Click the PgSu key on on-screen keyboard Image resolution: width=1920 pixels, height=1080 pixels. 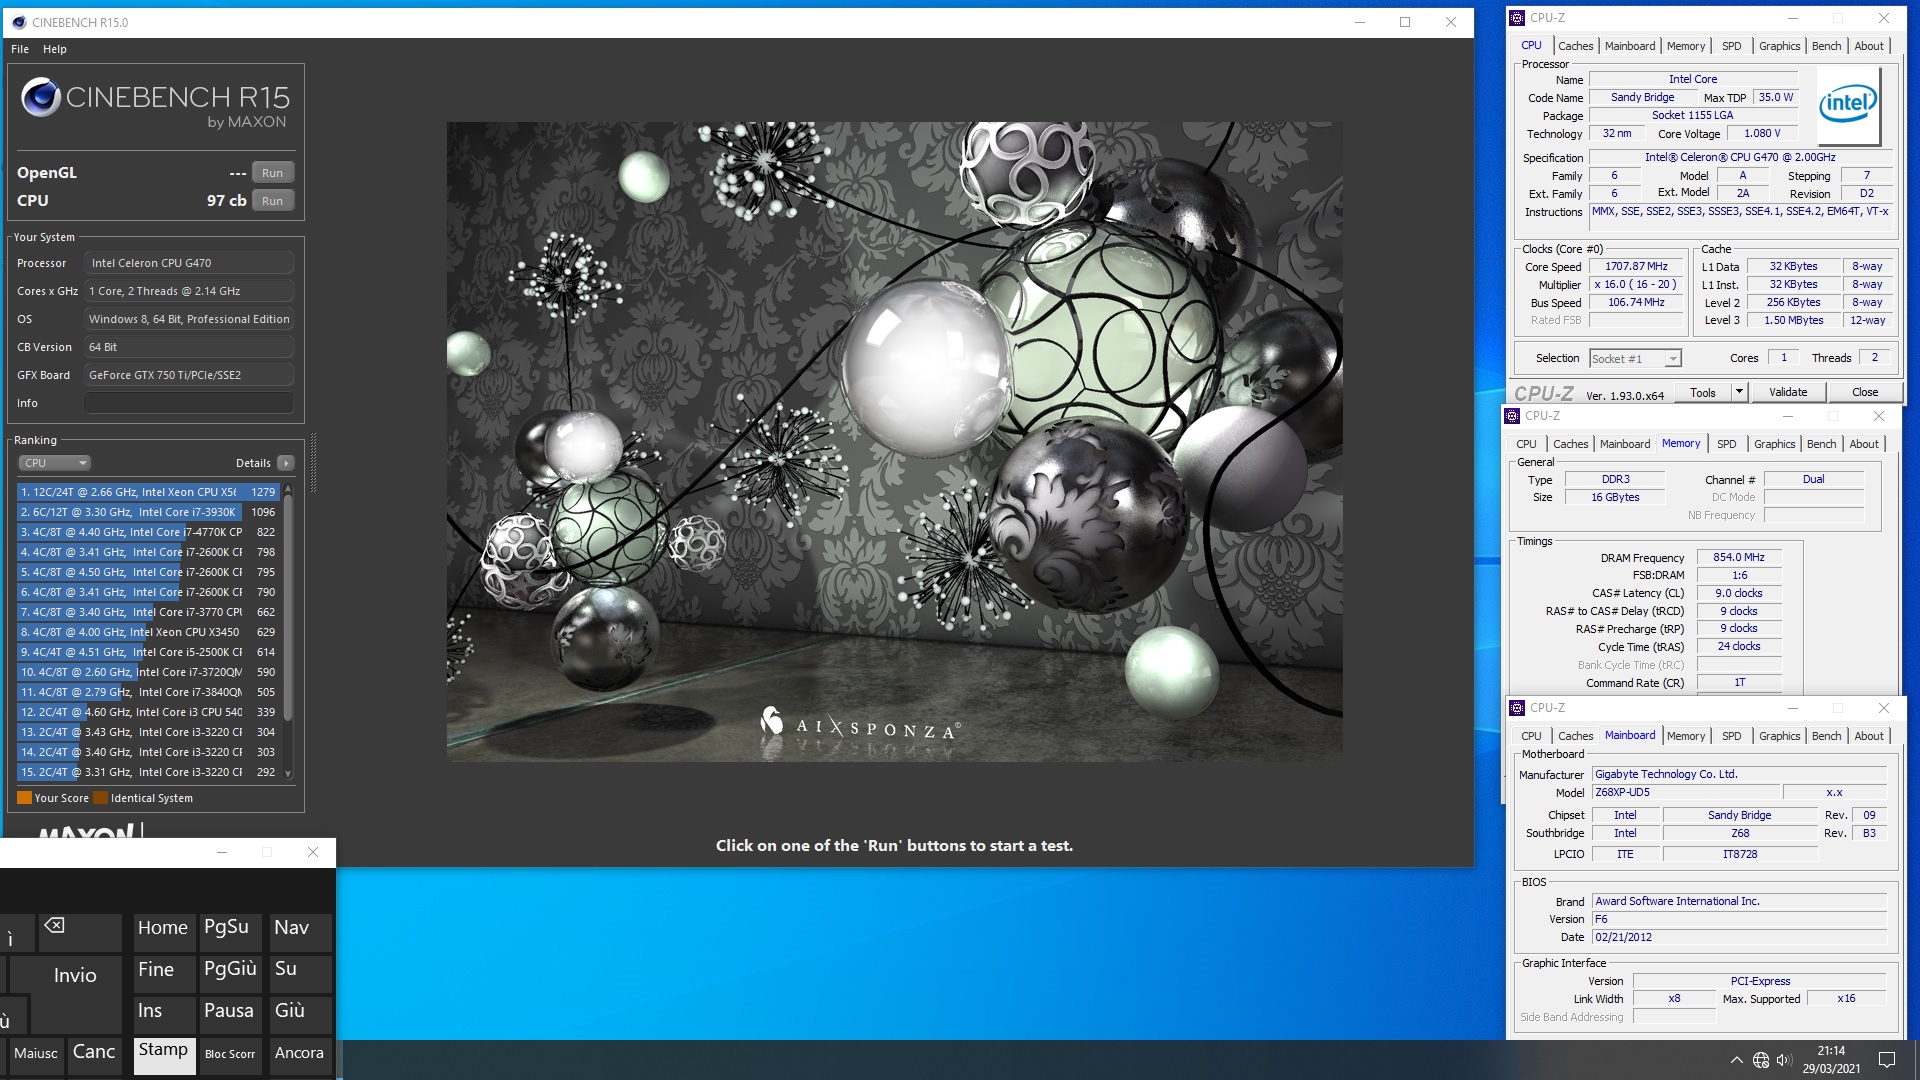tap(230, 931)
